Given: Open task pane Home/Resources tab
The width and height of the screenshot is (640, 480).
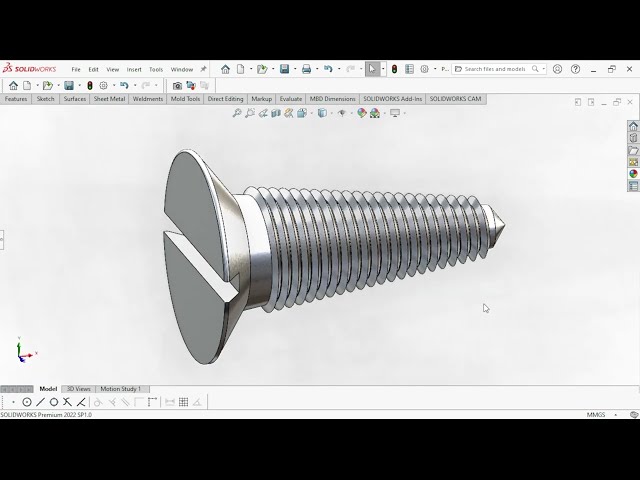Looking at the screenshot, I should click(x=633, y=126).
